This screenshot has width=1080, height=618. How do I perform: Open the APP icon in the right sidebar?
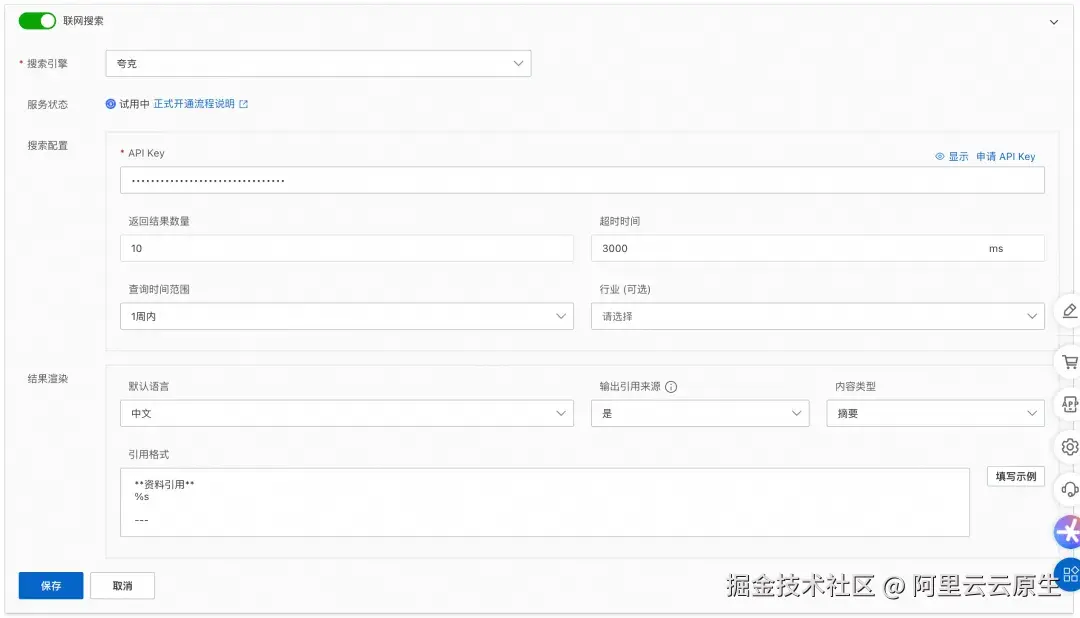(1071, 404)
